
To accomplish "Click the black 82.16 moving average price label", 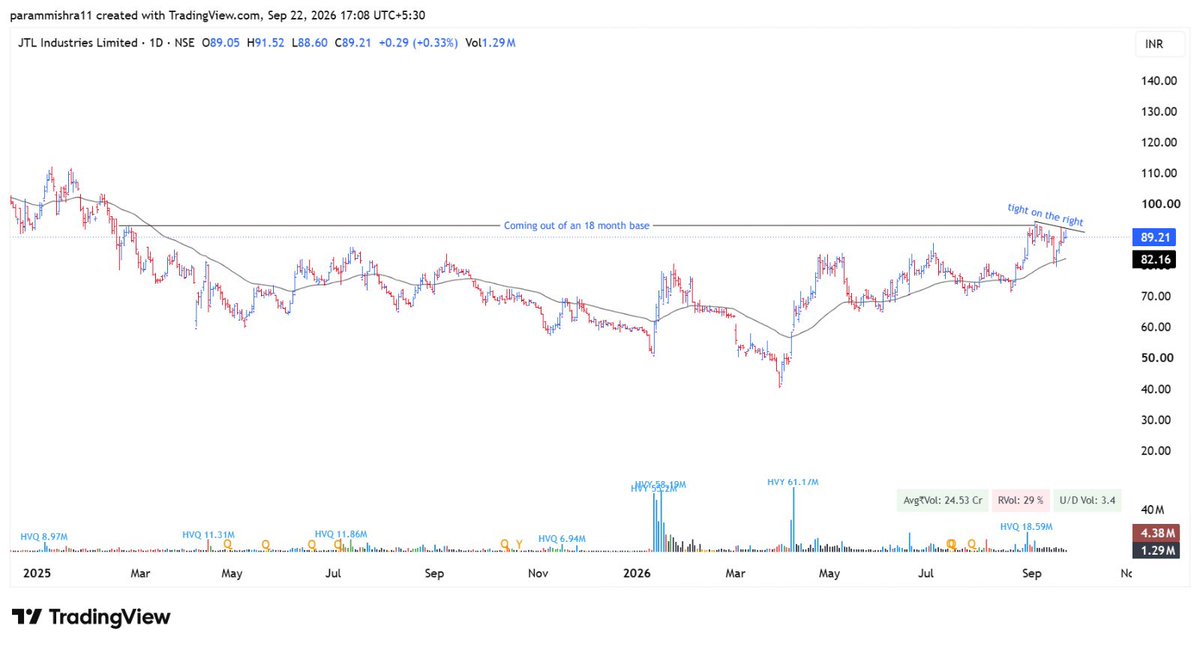I will [x=1154, y=259].
